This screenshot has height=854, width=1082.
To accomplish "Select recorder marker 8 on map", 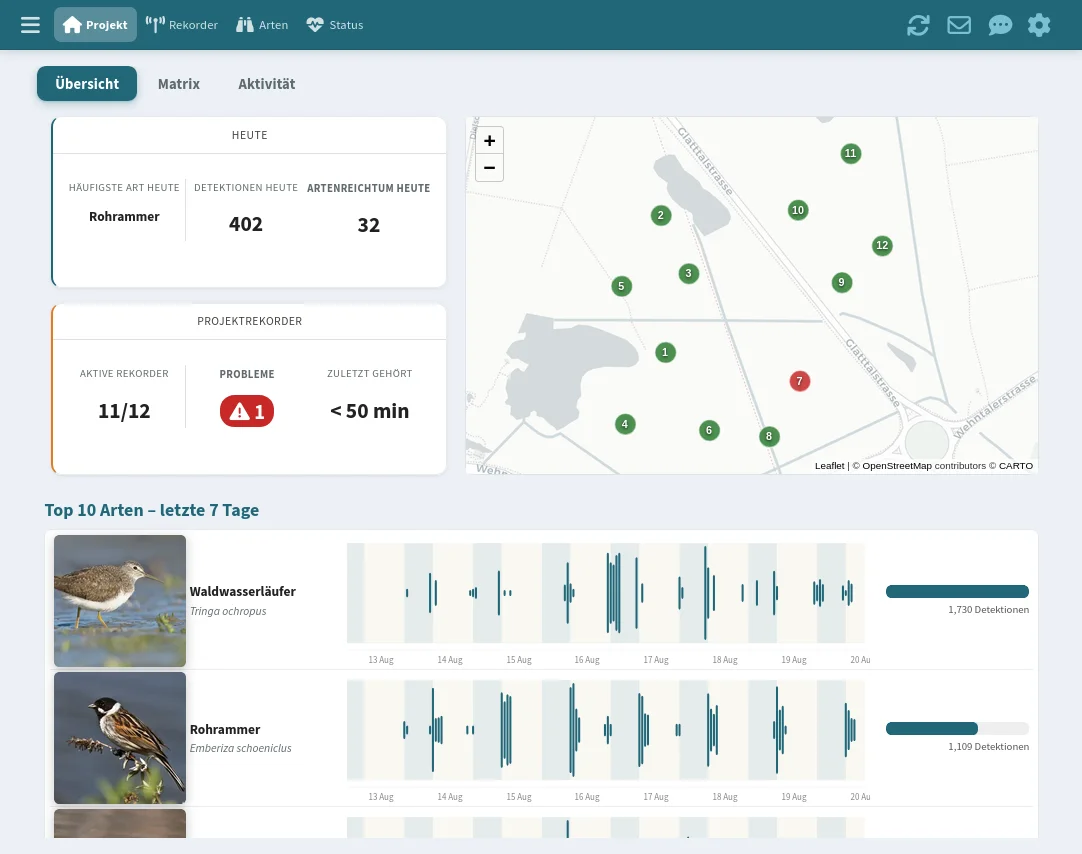I will [769, 437].
